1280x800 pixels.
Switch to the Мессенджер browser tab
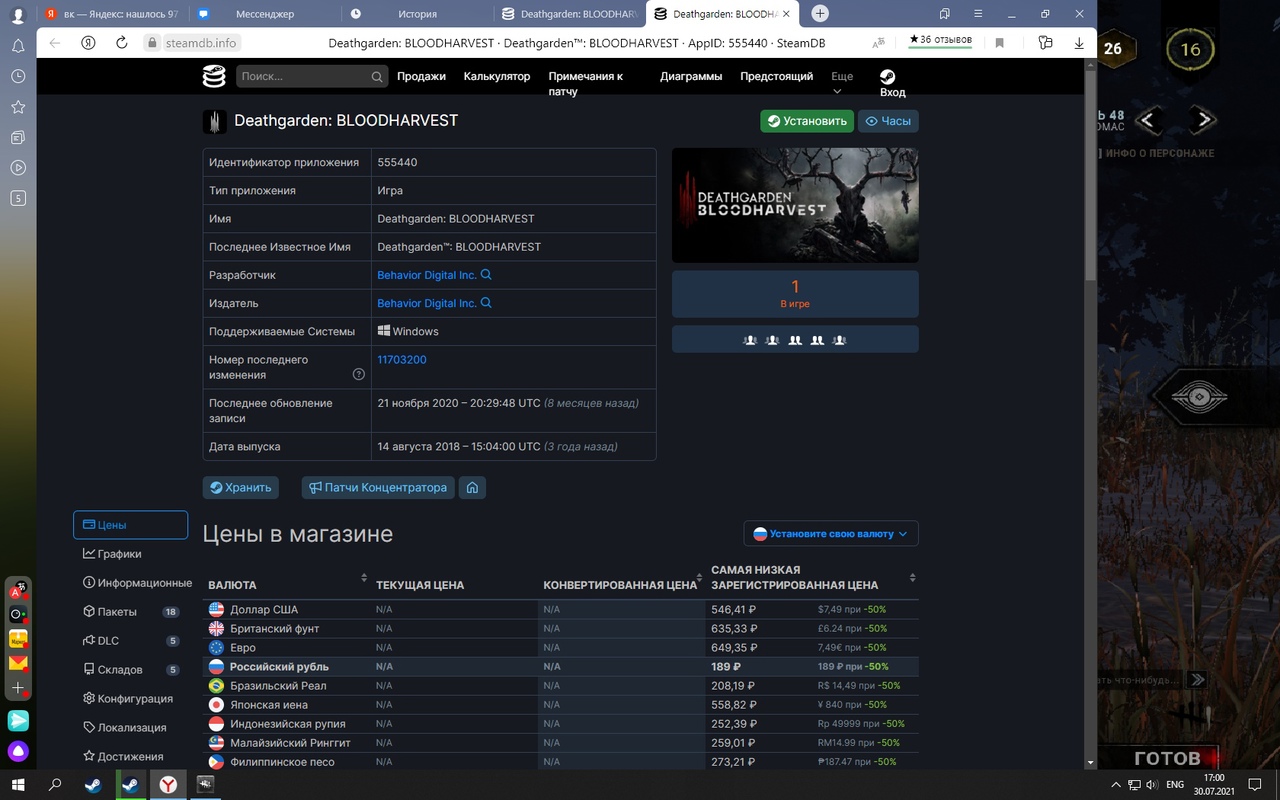264,14
